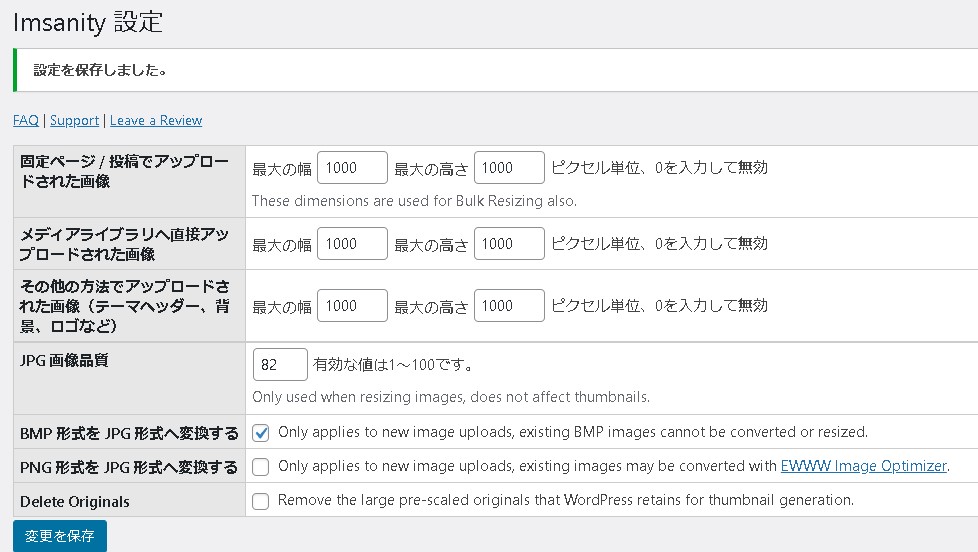Image resolution: width=978 pixels, height=552 pixels.
Task: Click 最大の高さ field in the その他の方法 row
Action: 509,306
